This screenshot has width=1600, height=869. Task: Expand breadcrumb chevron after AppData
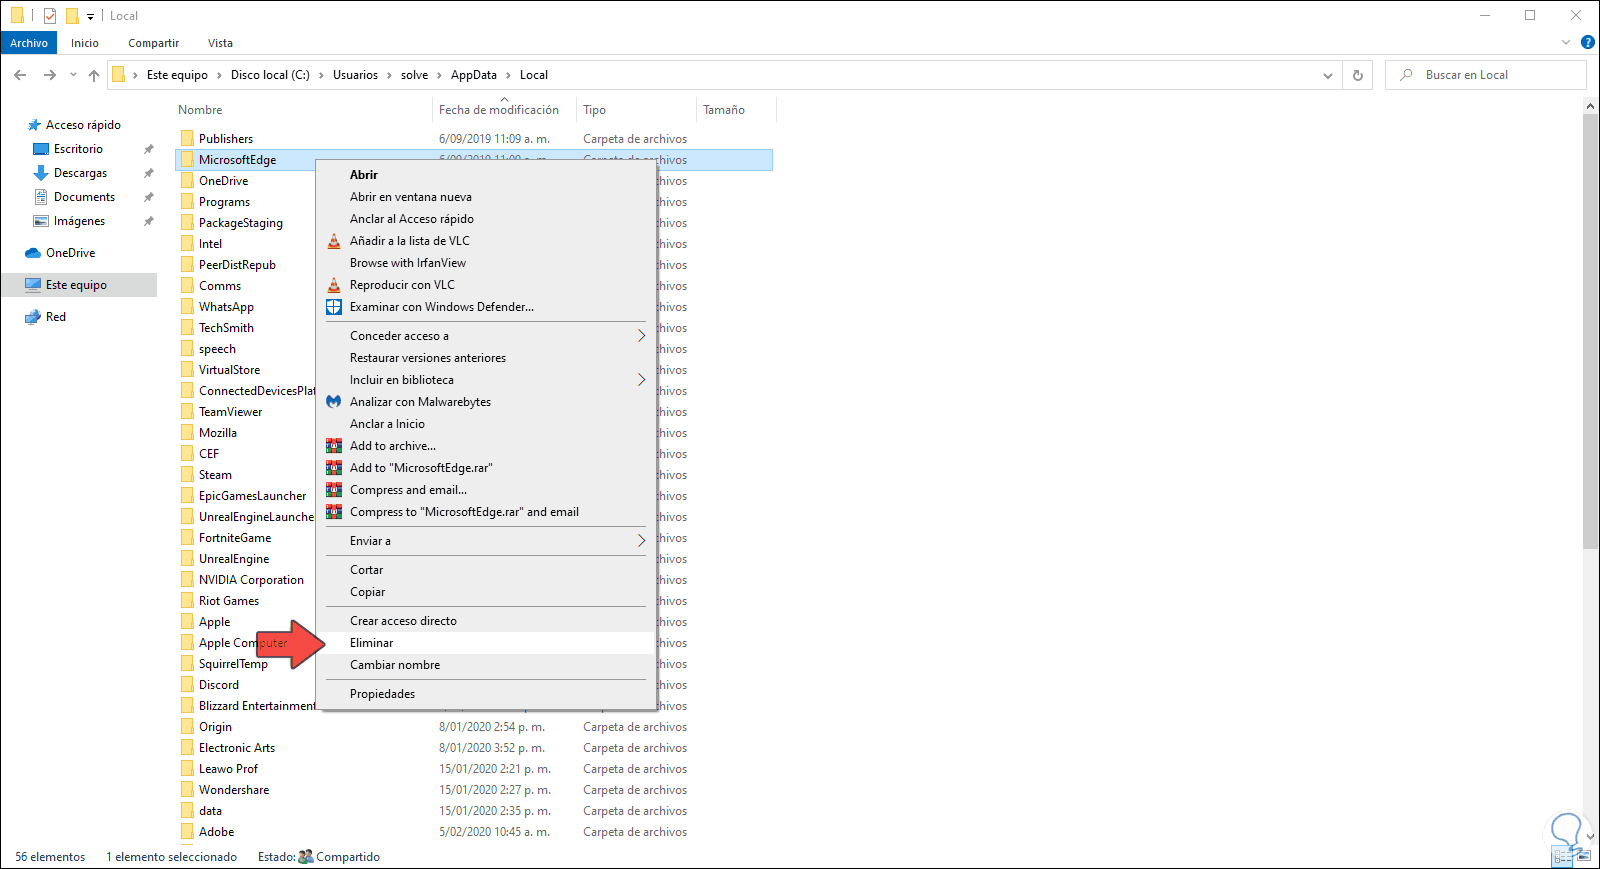pos(508,75)
